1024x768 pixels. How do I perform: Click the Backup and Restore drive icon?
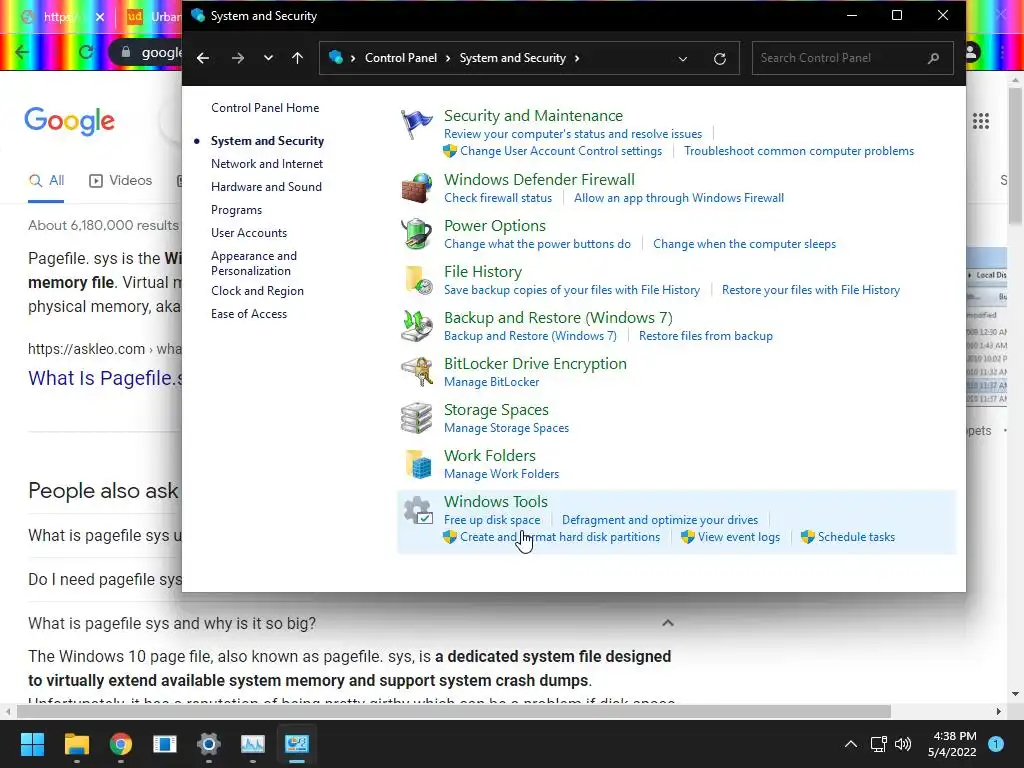(x=417, y=326)
